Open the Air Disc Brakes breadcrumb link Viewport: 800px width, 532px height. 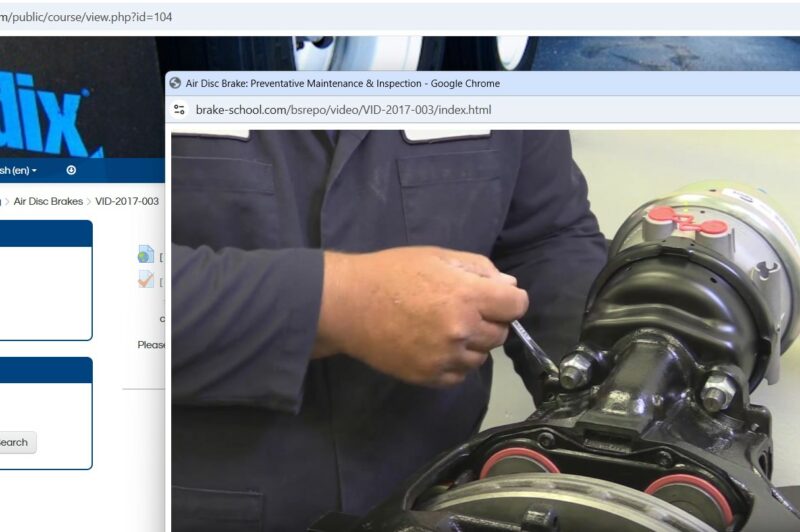pyautogui.click(x=48, y=201)
